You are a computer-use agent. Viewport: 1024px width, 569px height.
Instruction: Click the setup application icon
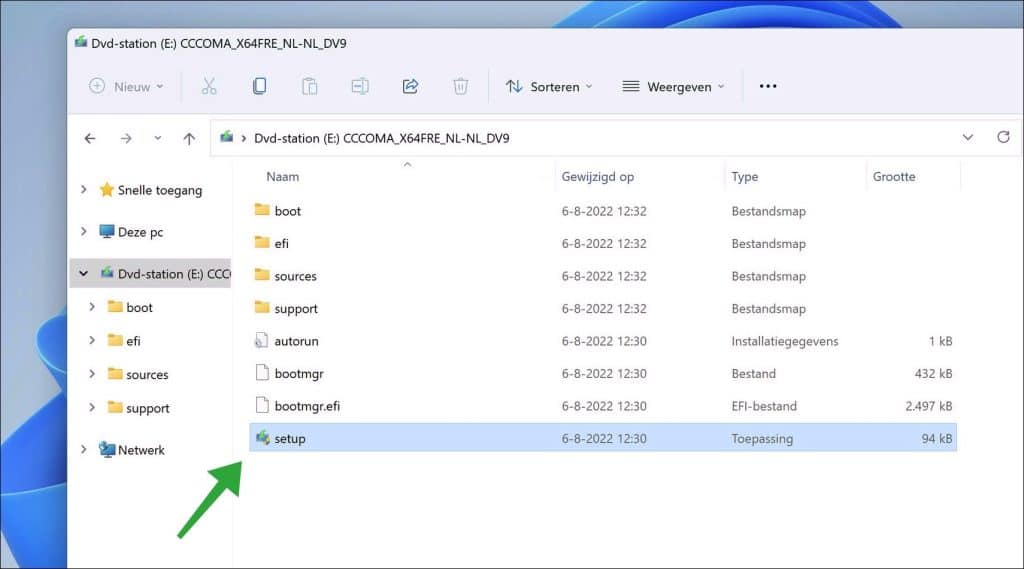pos(263,438)
